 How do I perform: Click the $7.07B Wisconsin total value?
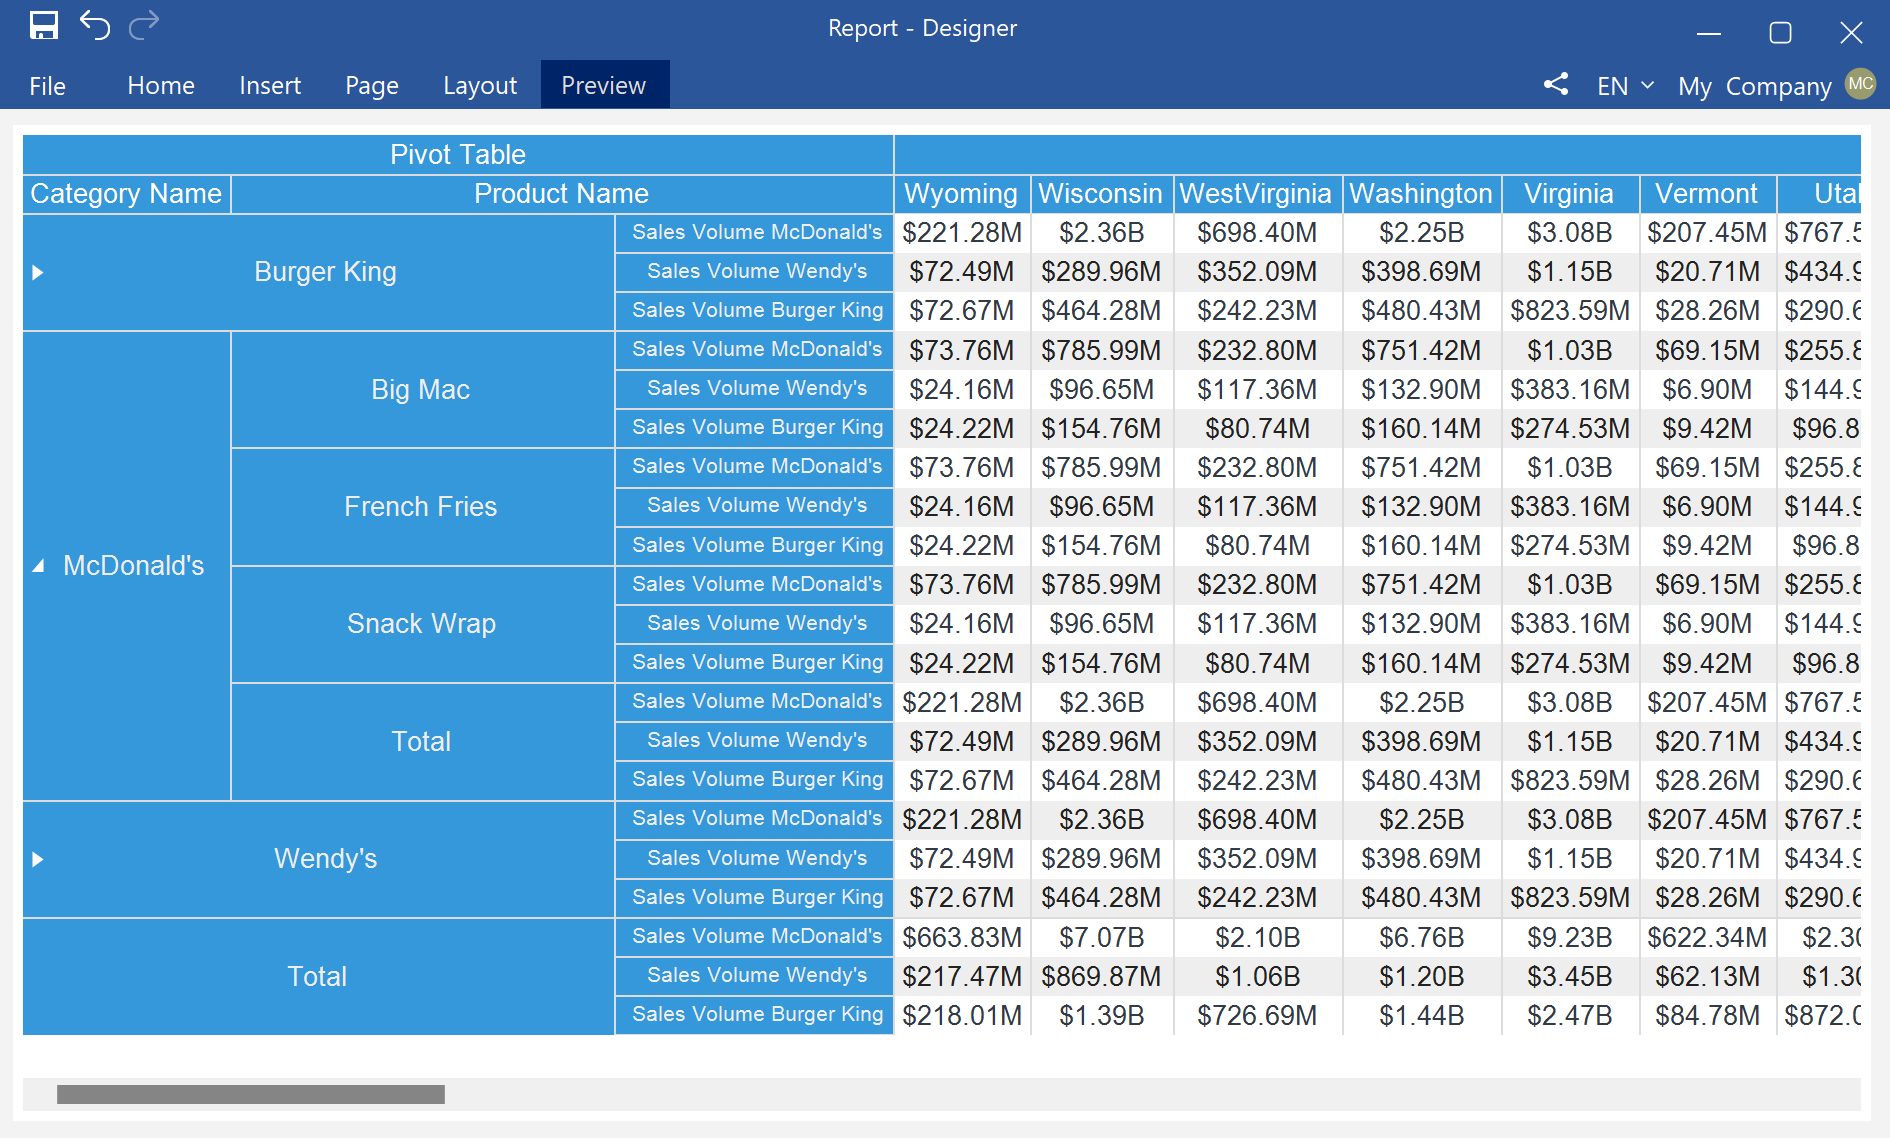tap(1101, 938)
